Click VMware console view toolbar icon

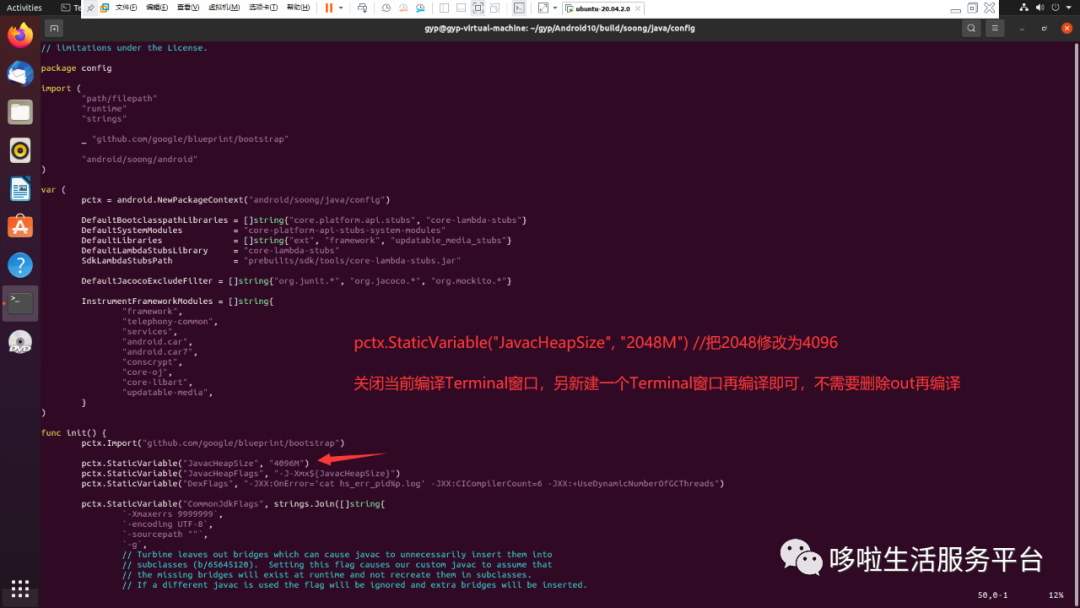[x=519, y=8]
